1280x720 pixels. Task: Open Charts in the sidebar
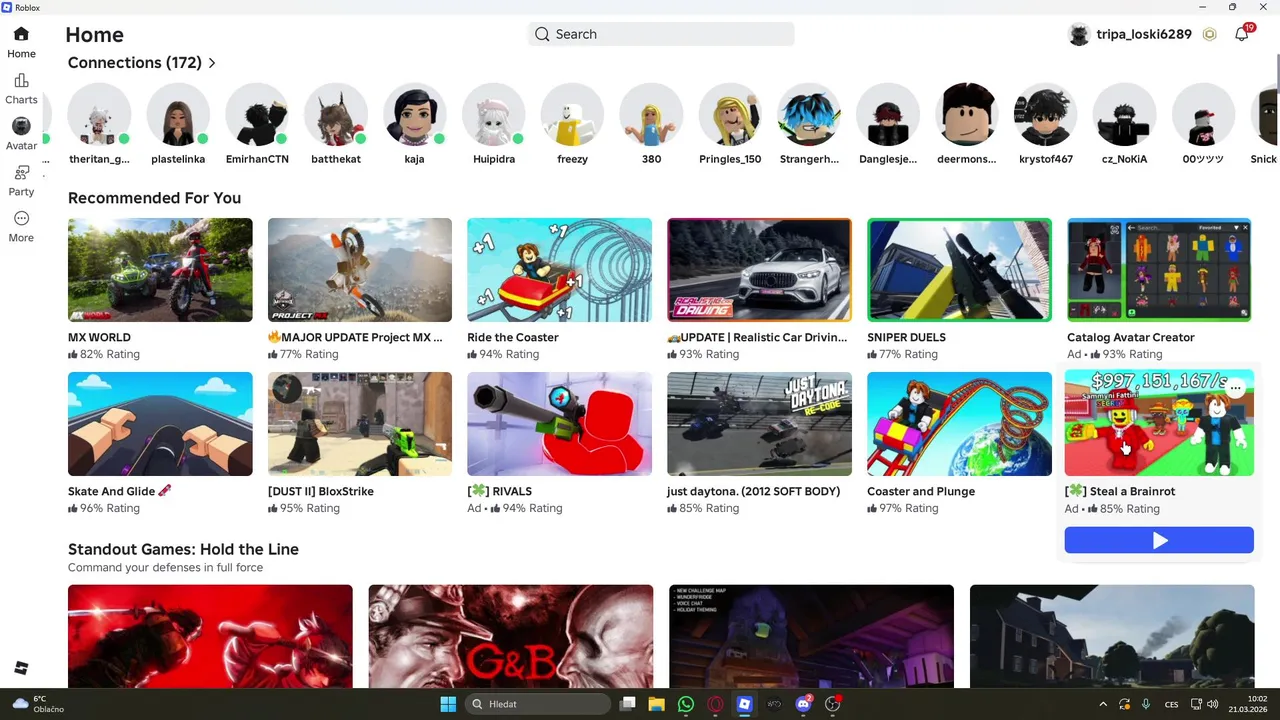tap(21, 81)
